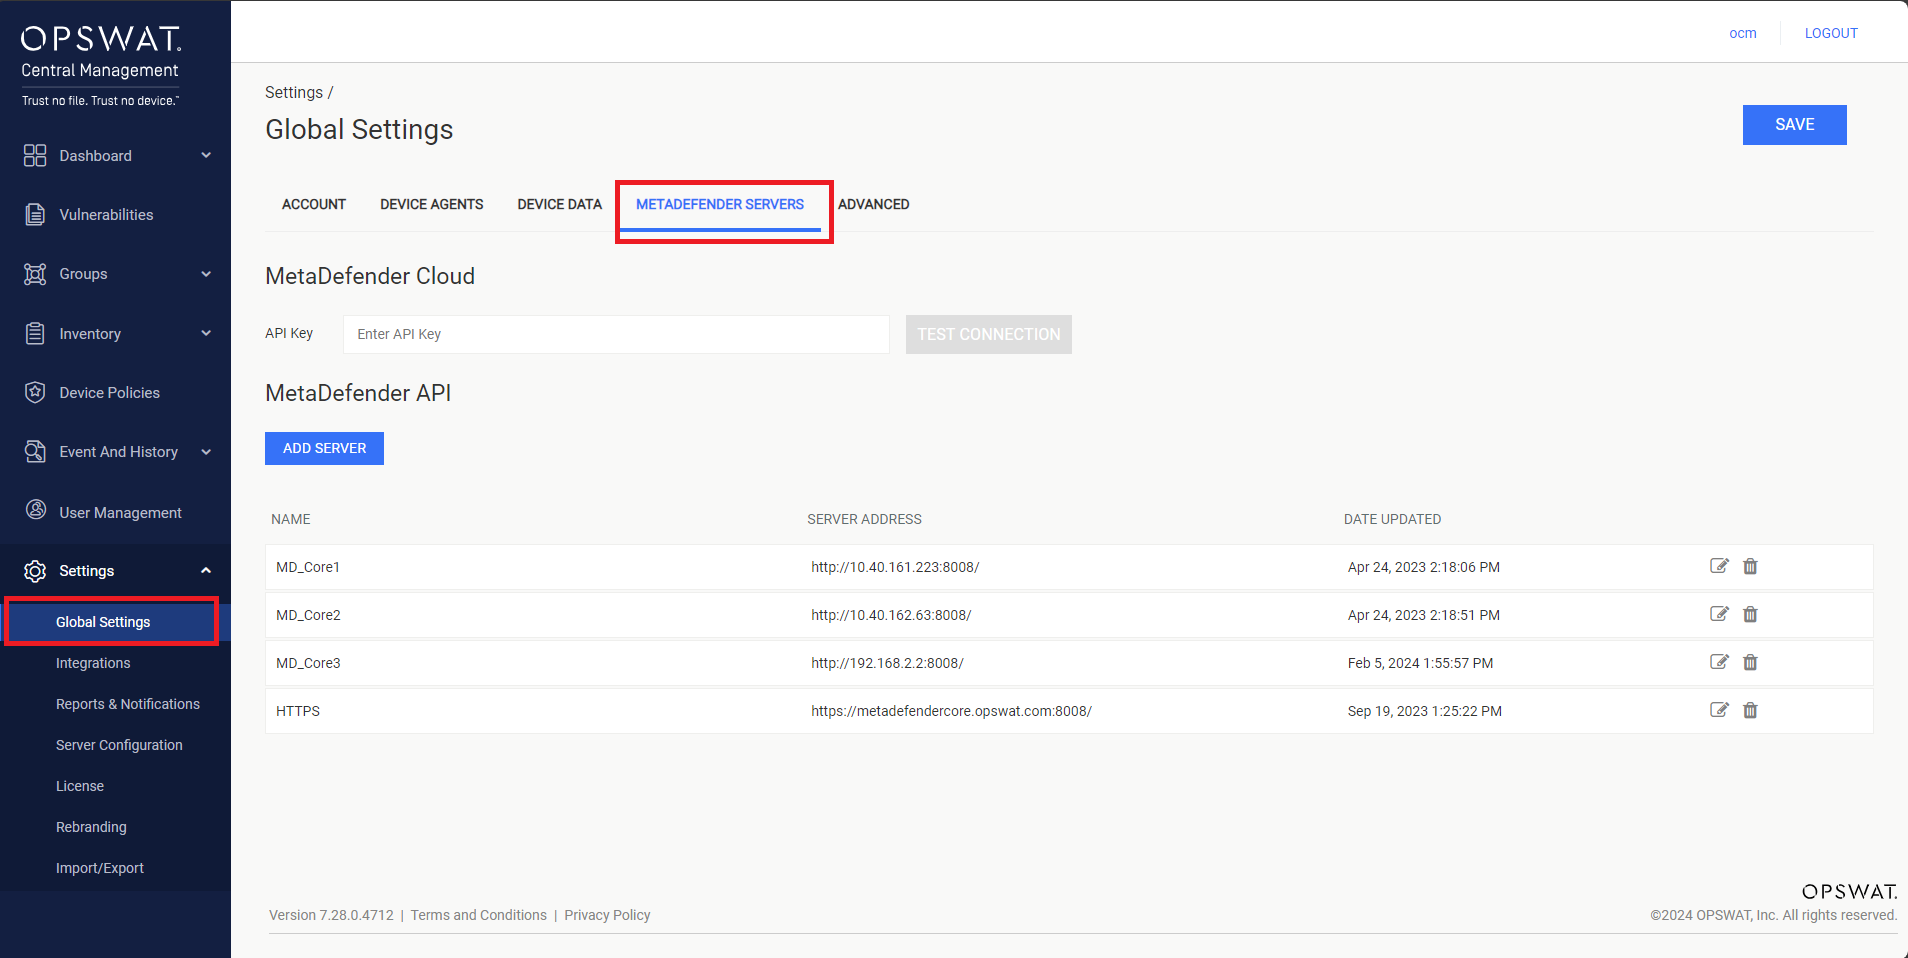Collapse the Settings menu chevron
Viewport: 1908px width, 958px height.
[206, 571]
